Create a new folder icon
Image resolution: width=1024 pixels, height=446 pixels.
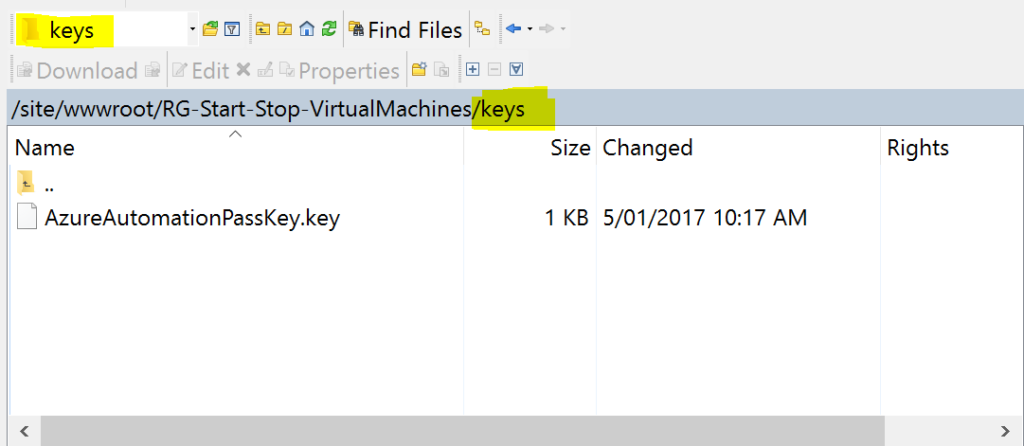418,70
